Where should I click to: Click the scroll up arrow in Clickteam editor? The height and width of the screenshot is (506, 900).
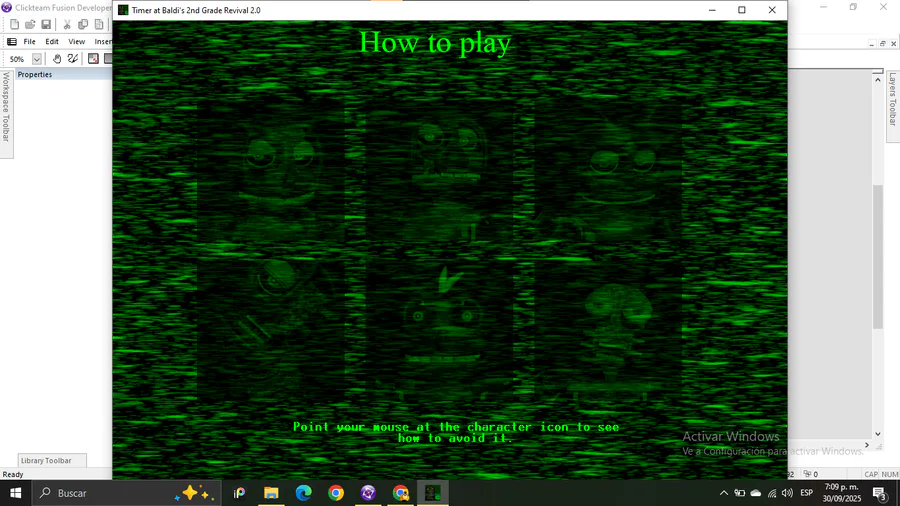pos(878,80)
